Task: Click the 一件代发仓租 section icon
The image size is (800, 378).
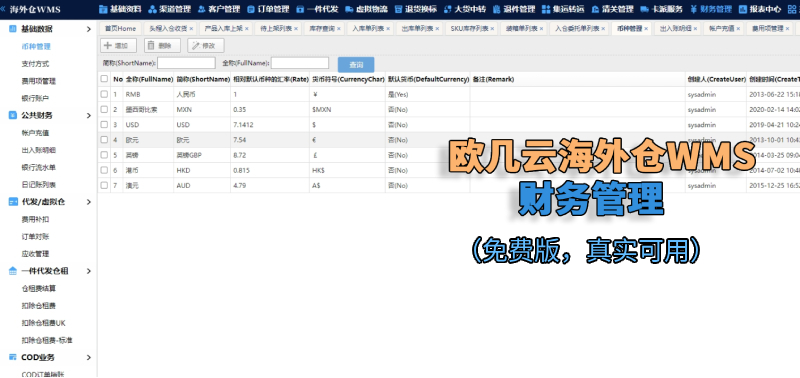Action: [x=13, y=271]
